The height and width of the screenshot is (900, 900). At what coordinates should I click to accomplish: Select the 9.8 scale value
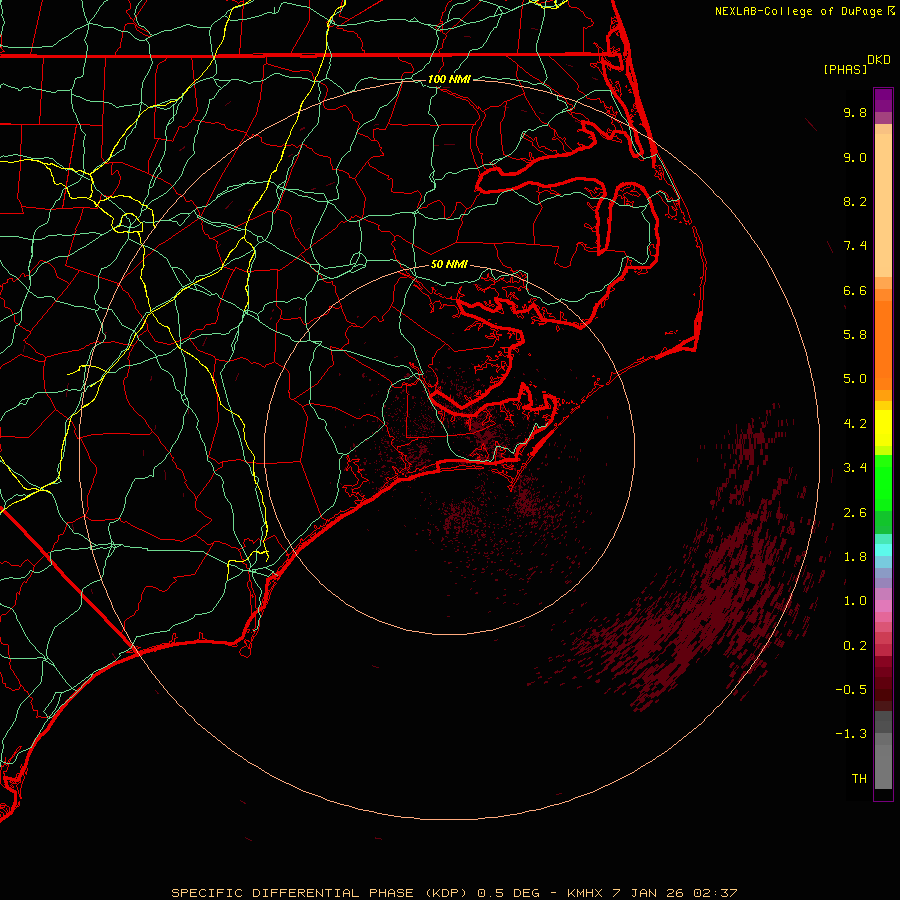click(x=855, y=112)
